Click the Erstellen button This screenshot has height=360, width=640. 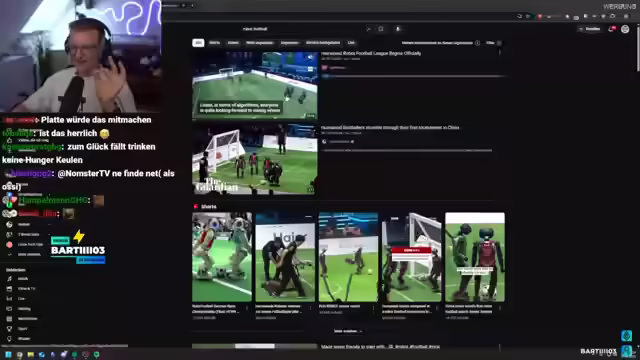pos(589,29)
